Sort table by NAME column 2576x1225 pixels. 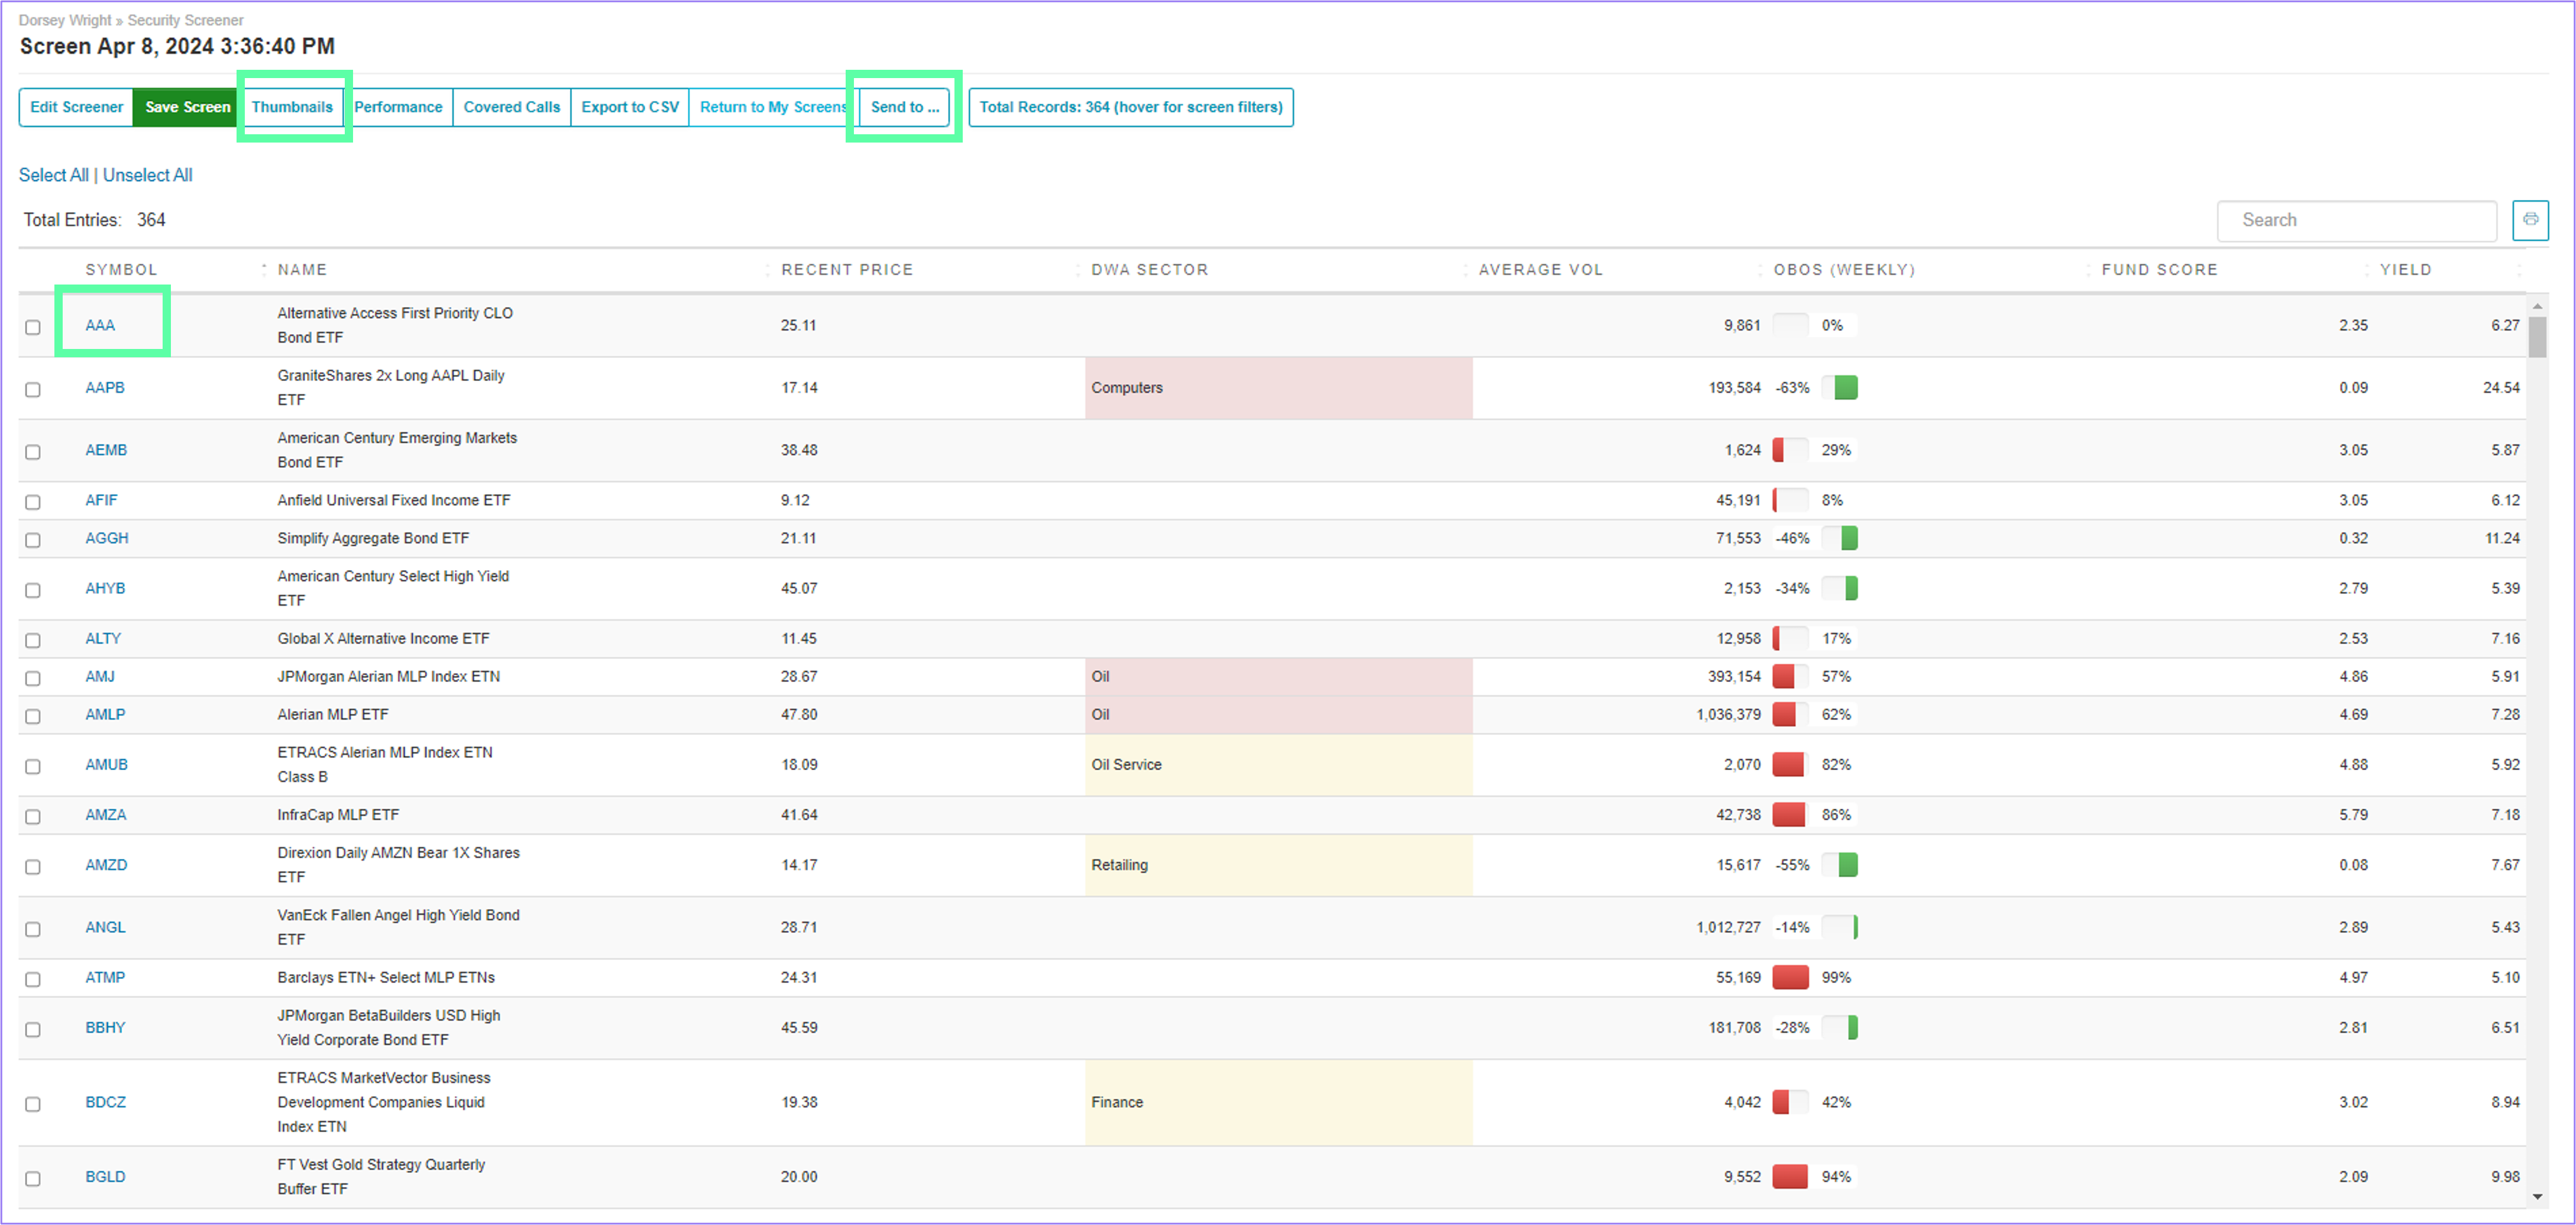[x=302, y=270]
